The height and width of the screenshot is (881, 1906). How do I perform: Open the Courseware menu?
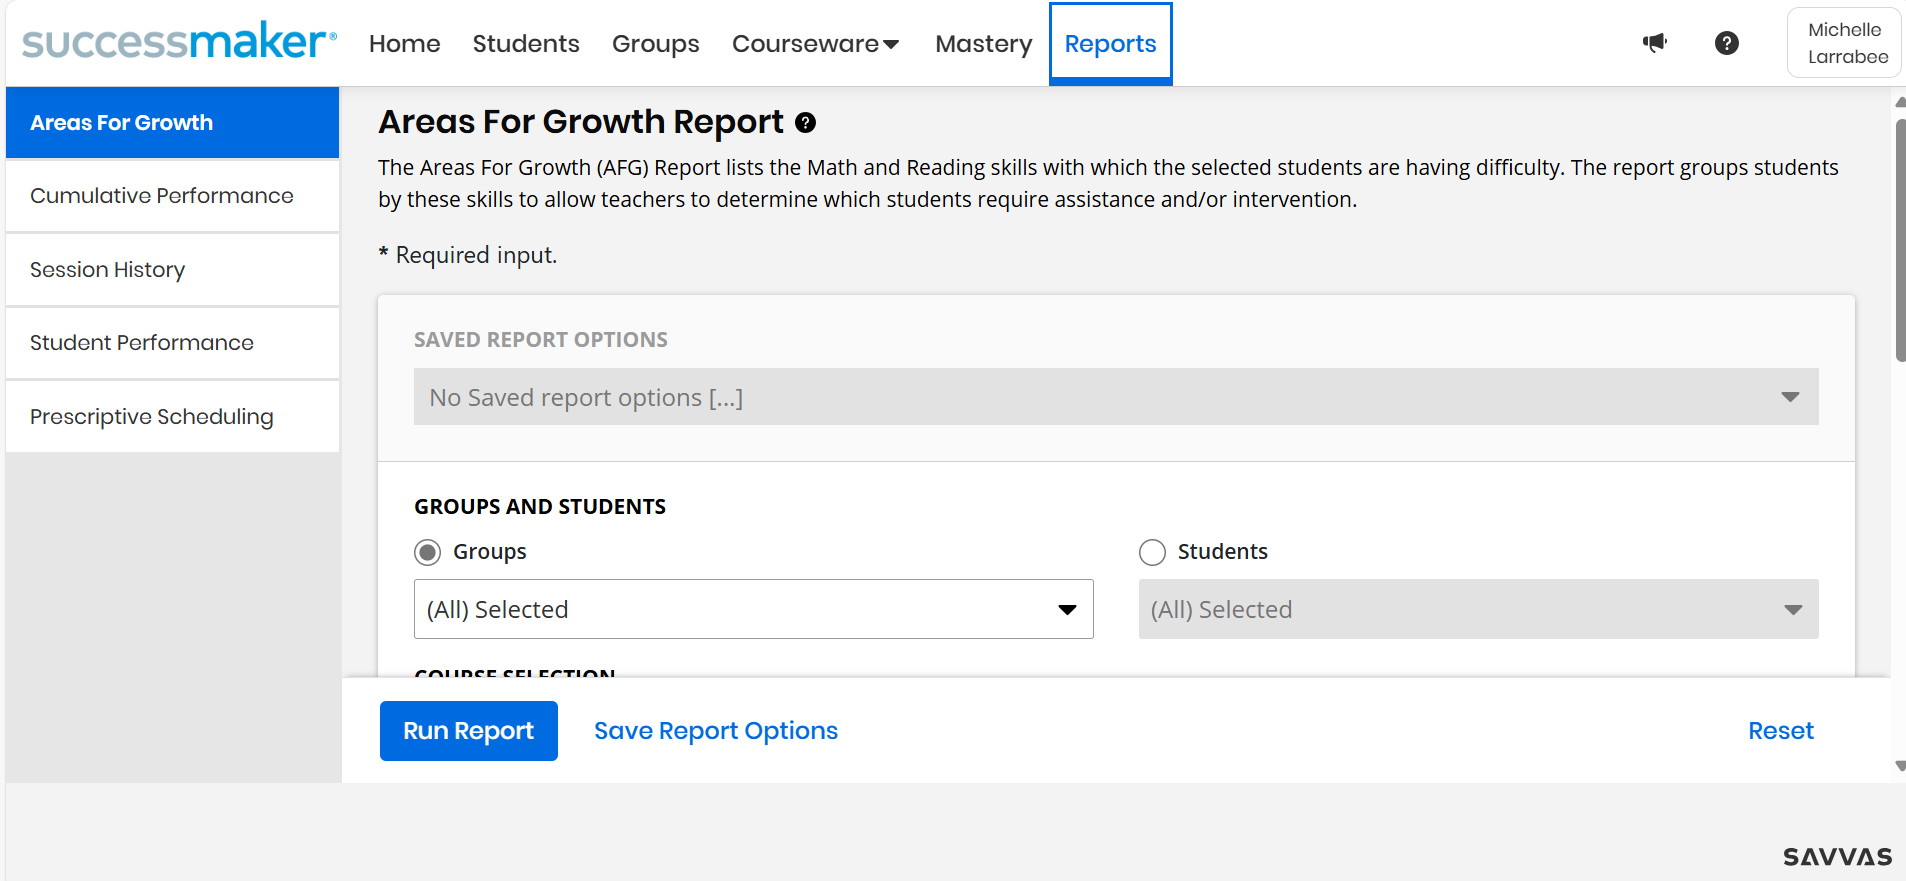click(815, 44)
